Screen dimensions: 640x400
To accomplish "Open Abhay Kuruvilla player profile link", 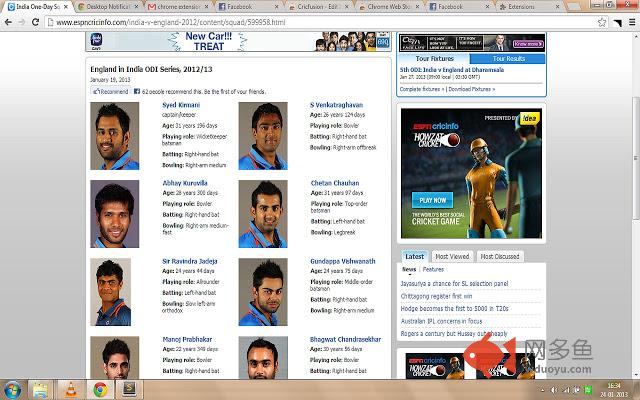I will point(185,183).
